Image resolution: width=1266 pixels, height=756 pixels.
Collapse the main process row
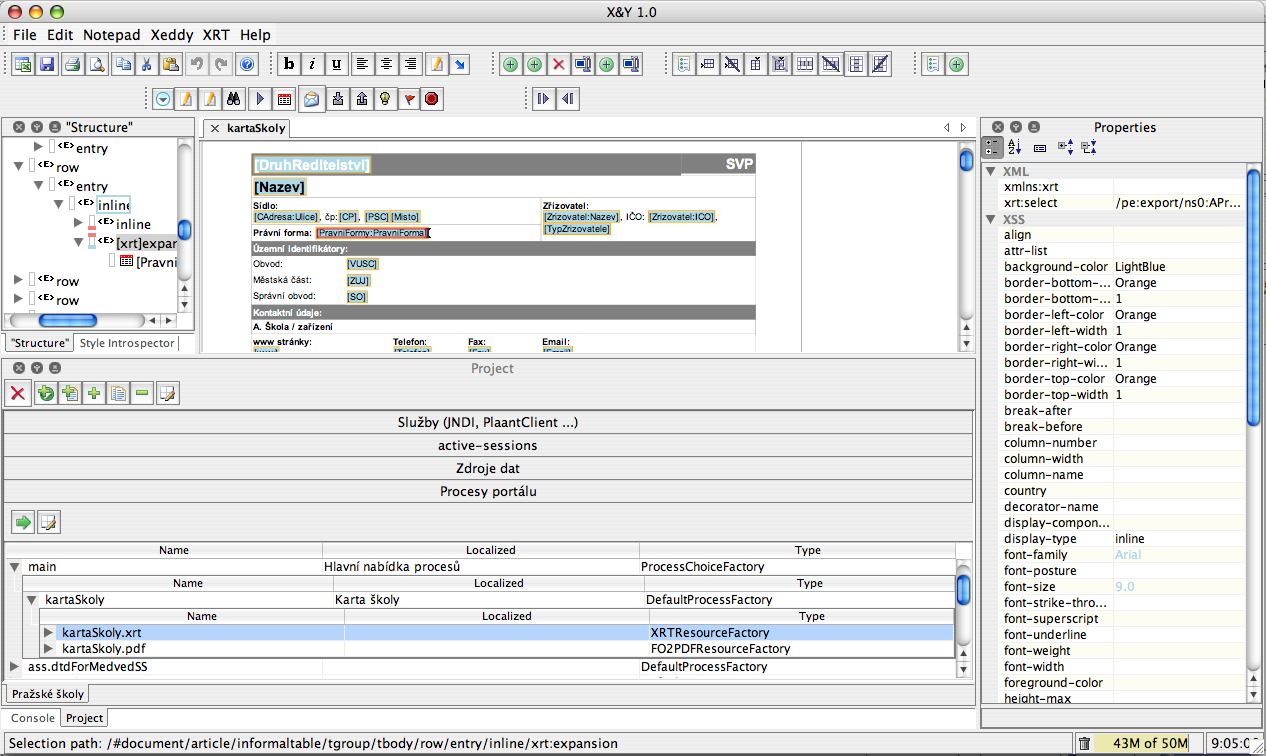click(14, 566)
